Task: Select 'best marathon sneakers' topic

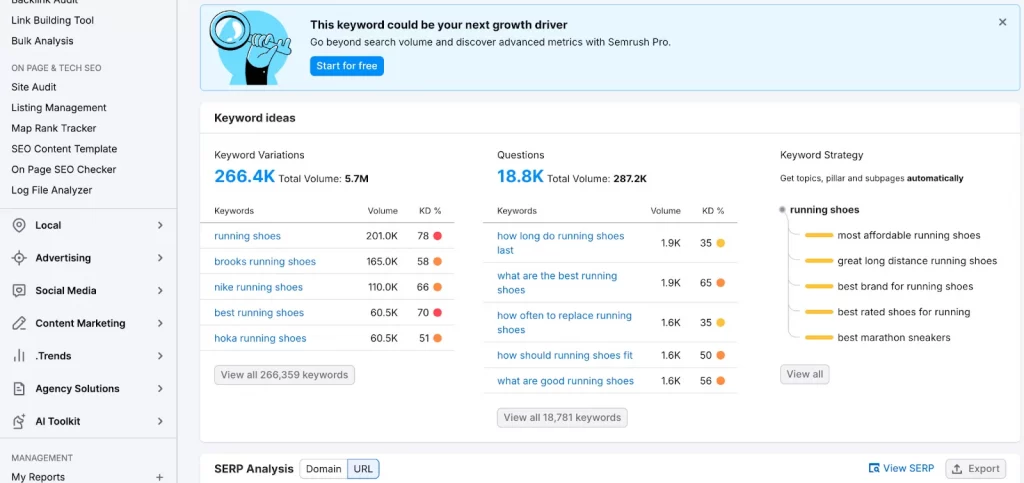Action: 894,337
